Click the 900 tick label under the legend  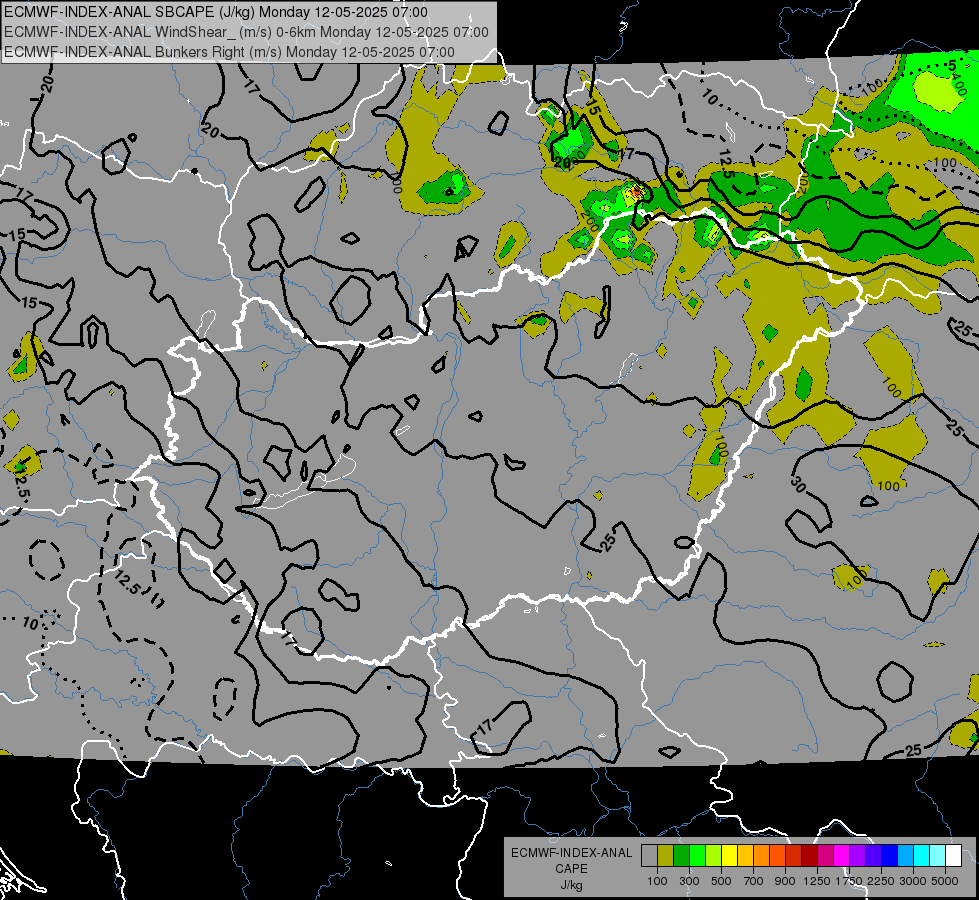785,881
